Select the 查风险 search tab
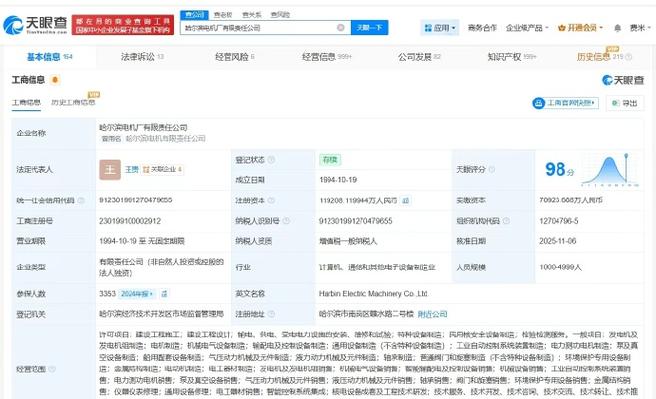 280,15
